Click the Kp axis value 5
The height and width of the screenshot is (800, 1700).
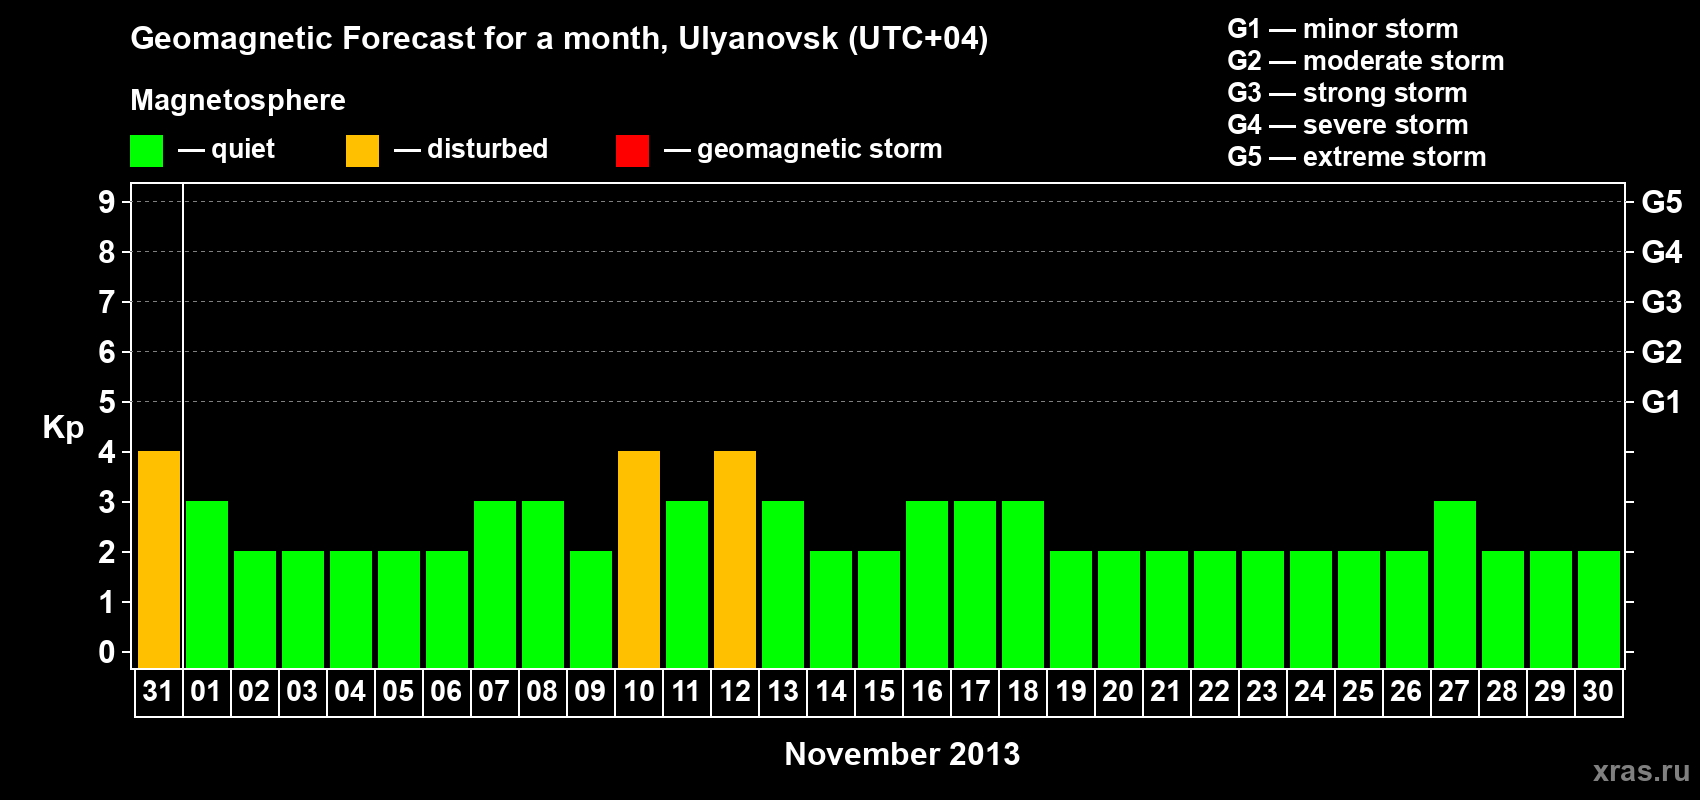(x=107, y=402)
